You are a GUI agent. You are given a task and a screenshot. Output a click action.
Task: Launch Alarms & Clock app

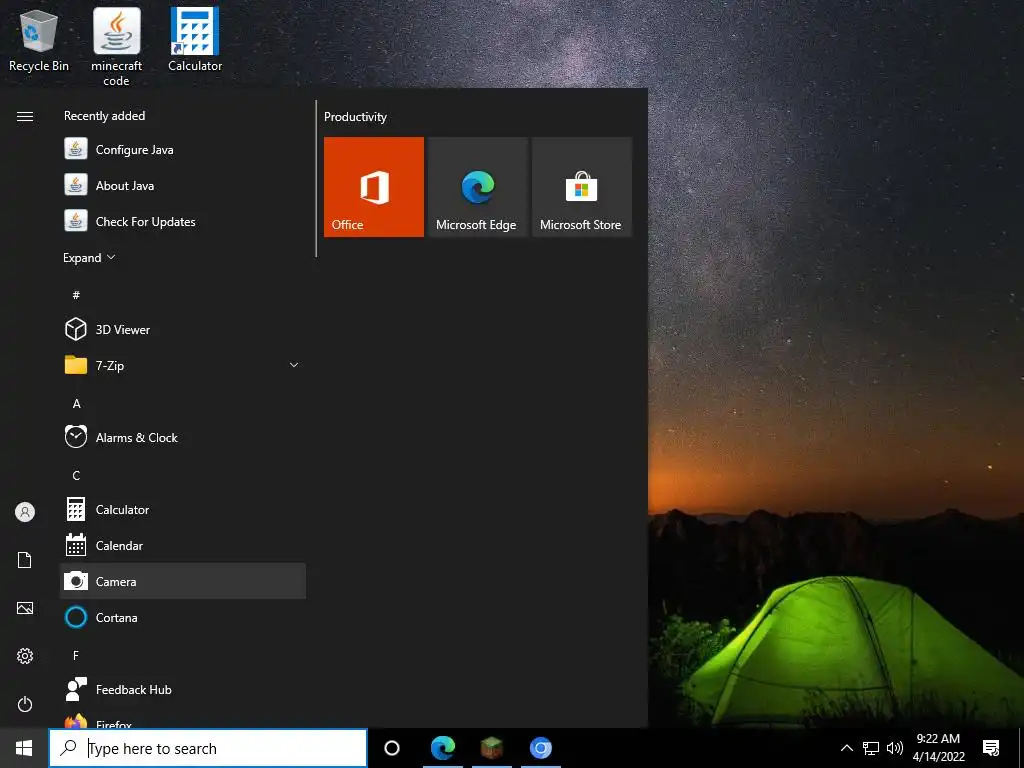click(x=182, y=438)
